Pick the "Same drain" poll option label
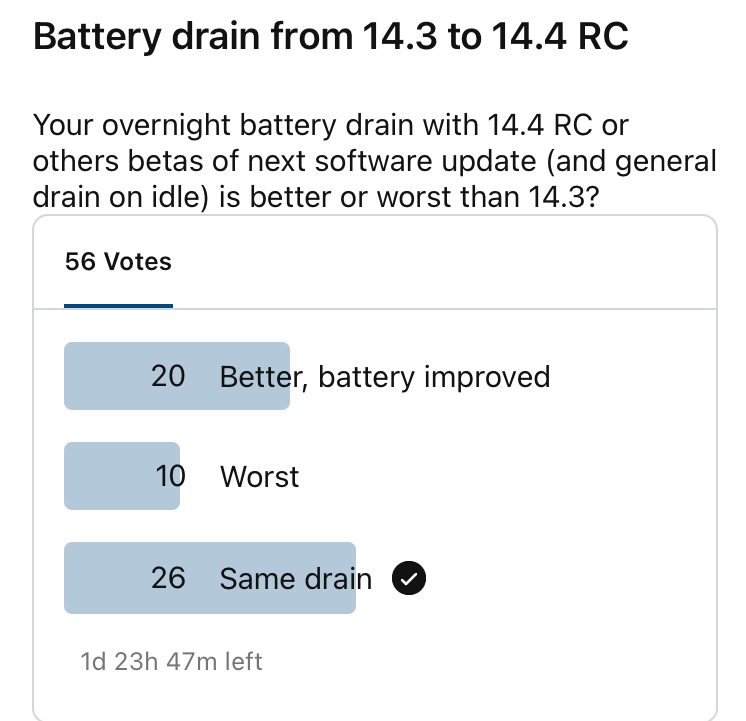 pyautogui.click(x=295, y=578)
